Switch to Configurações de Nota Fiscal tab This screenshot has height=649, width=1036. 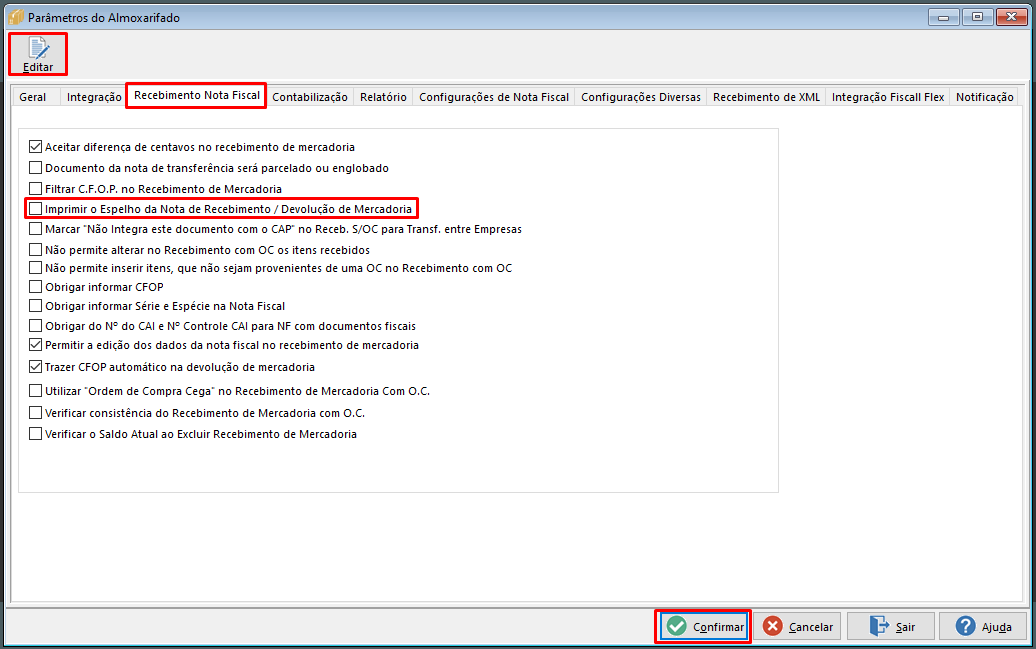click(x=494, y=97)
